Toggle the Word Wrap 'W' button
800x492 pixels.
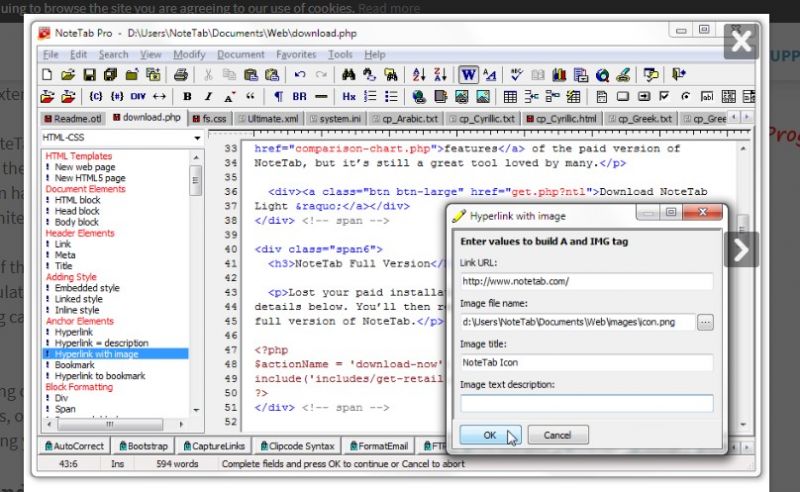(x=468, y=75)
